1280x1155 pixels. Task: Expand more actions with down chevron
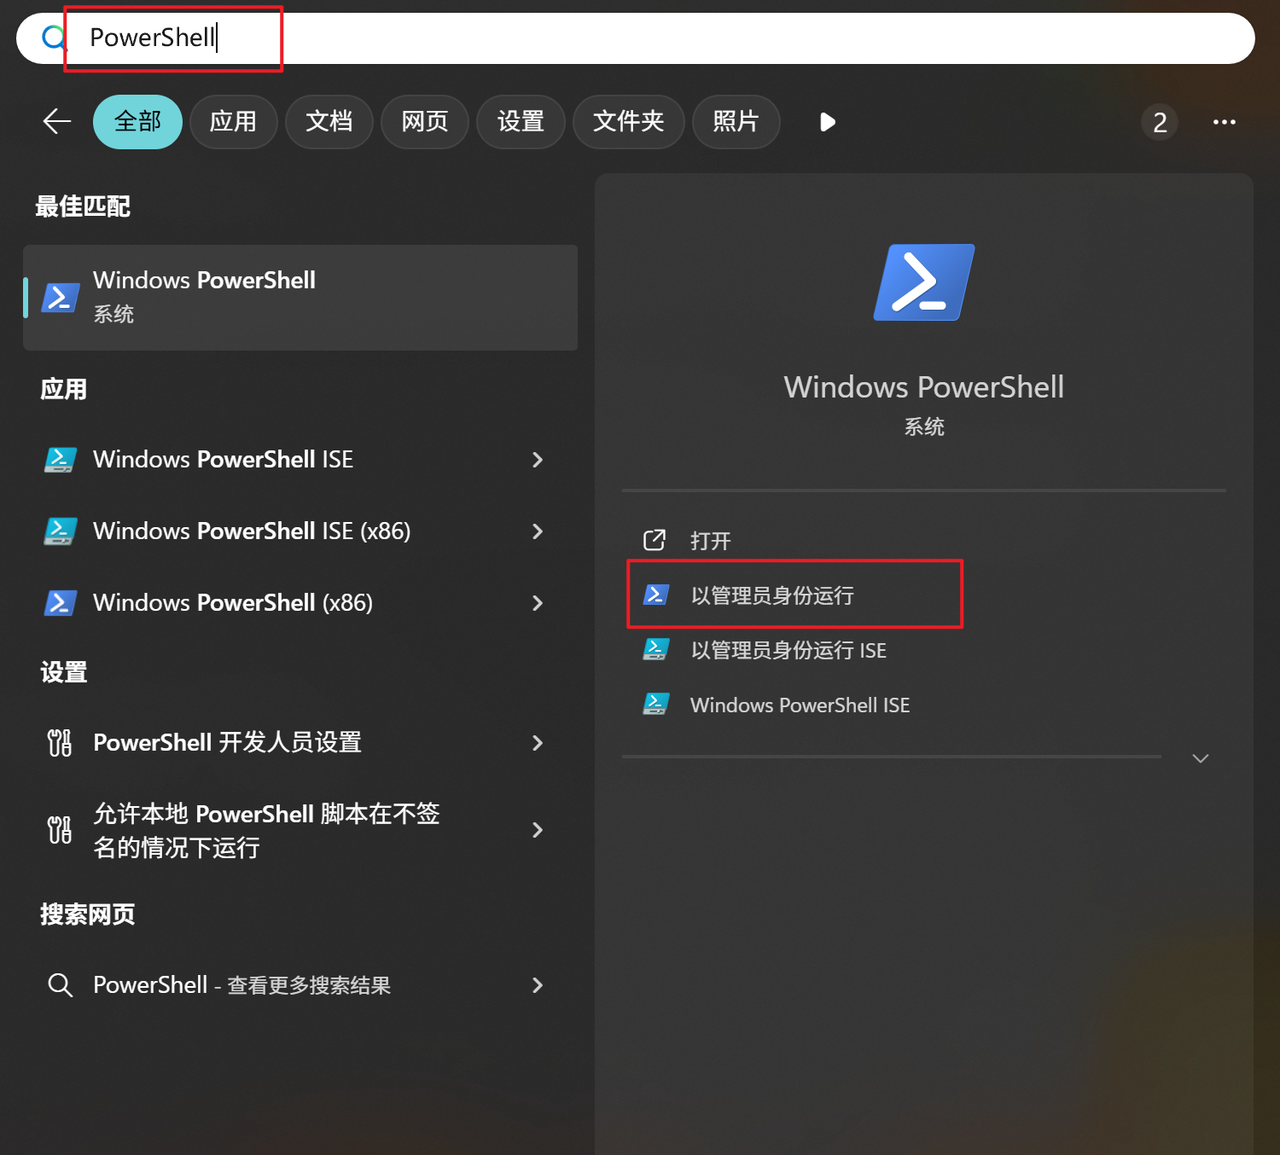point(1201,758)
